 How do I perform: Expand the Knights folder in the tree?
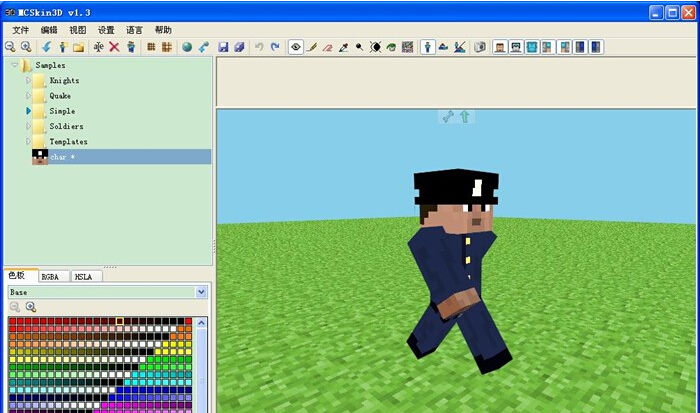tap(28, 80)
